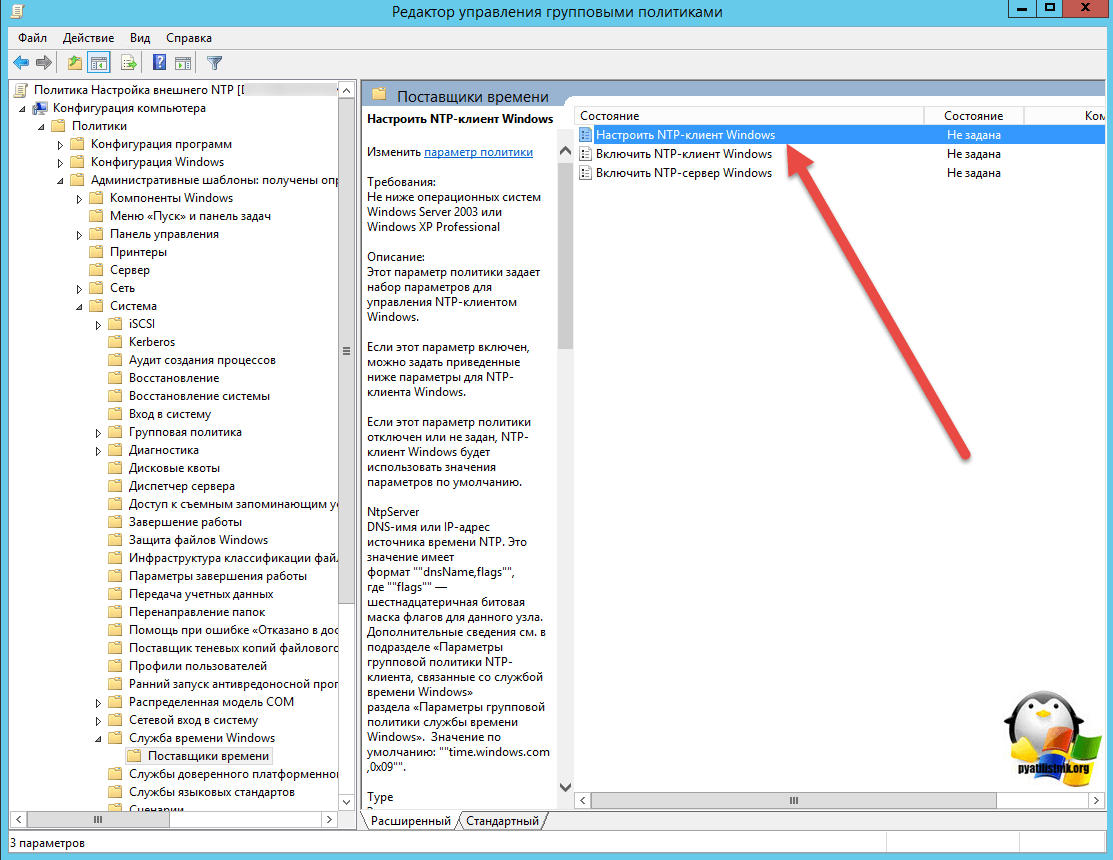Open the 'Действие' menu
1113x860 pixels.
tap(88, 38)
